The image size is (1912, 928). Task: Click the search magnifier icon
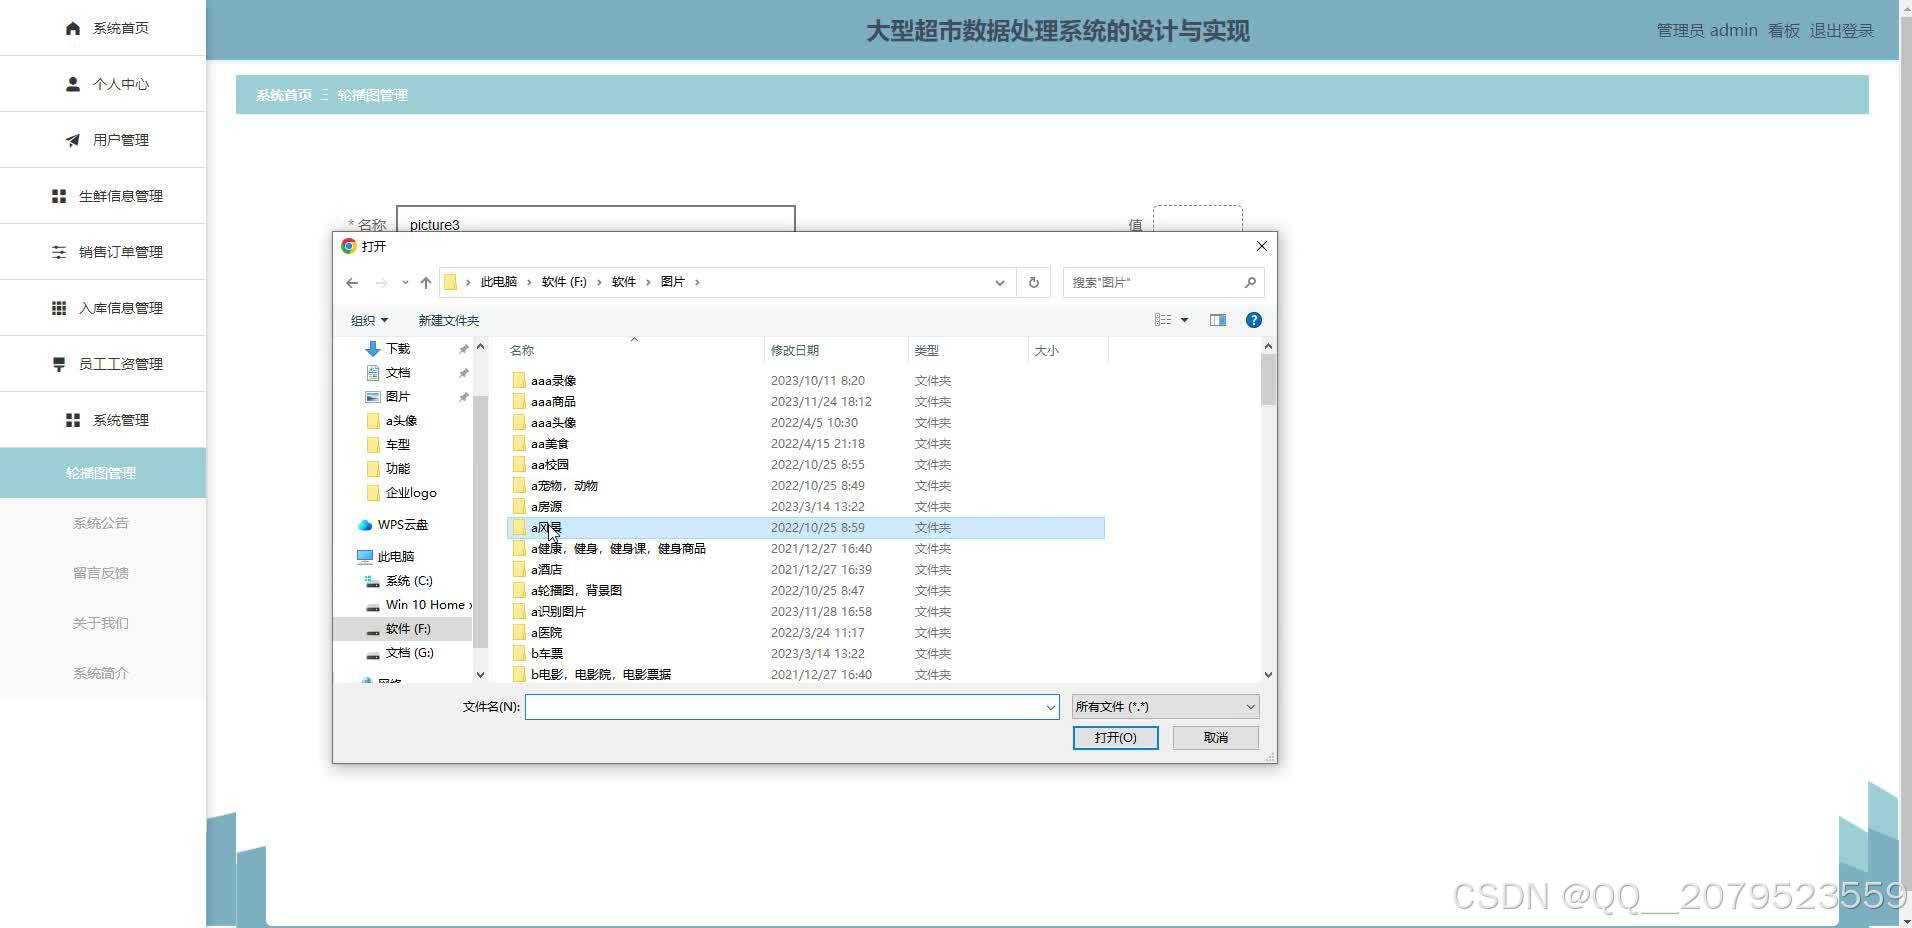[x=1250, y=283]
